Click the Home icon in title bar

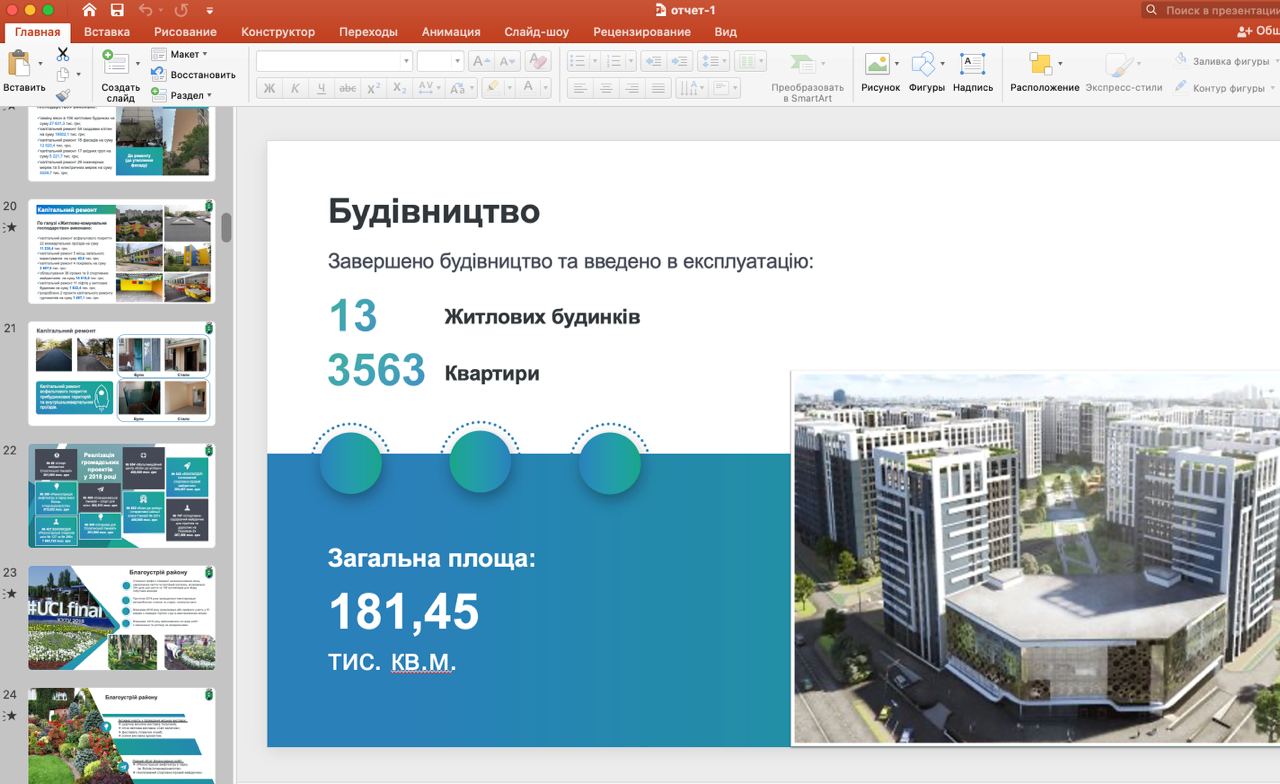[x=90, y=10]
